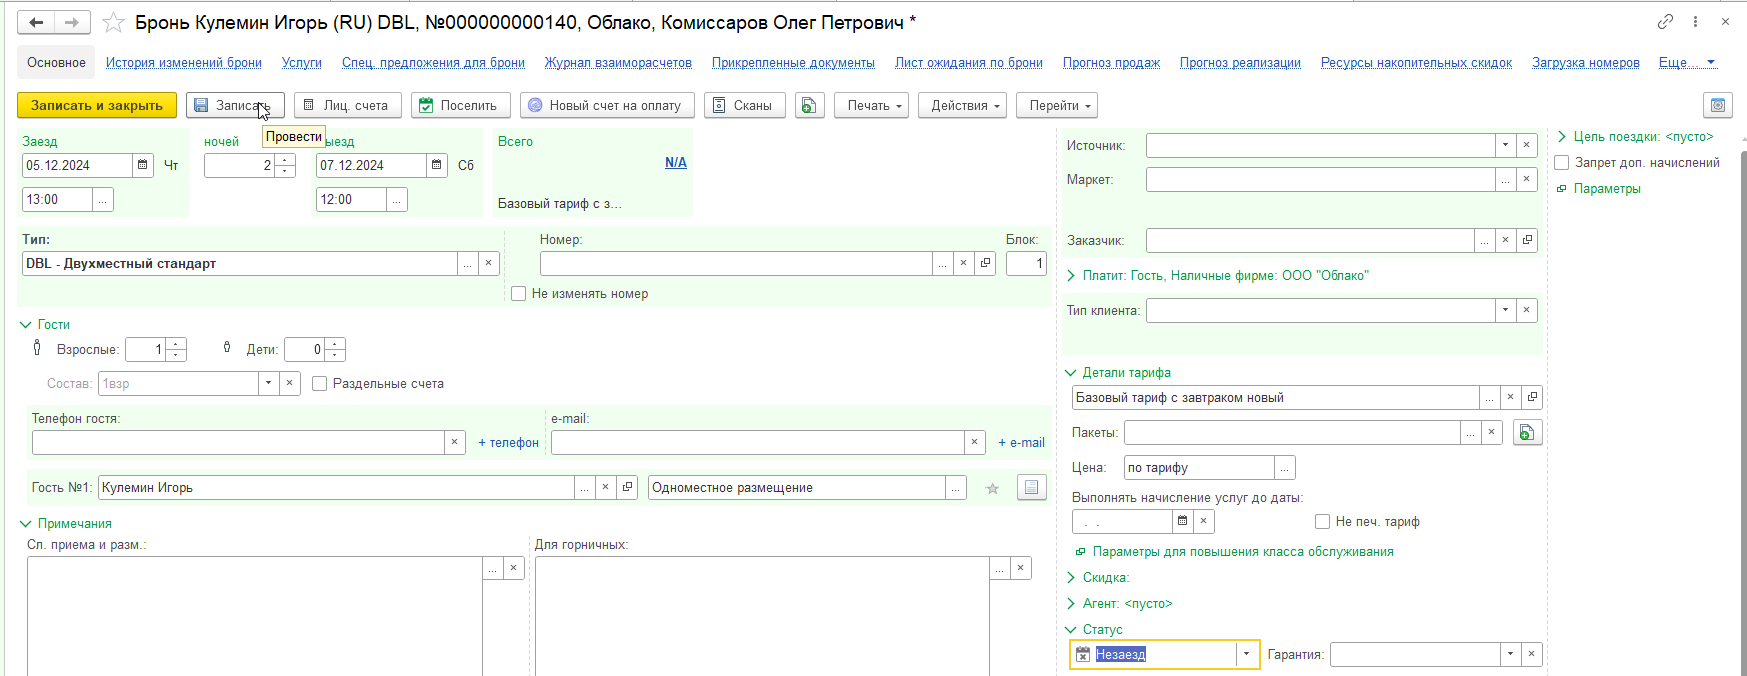
Task: Open the Источник dropdown list
Action: 1506,145
